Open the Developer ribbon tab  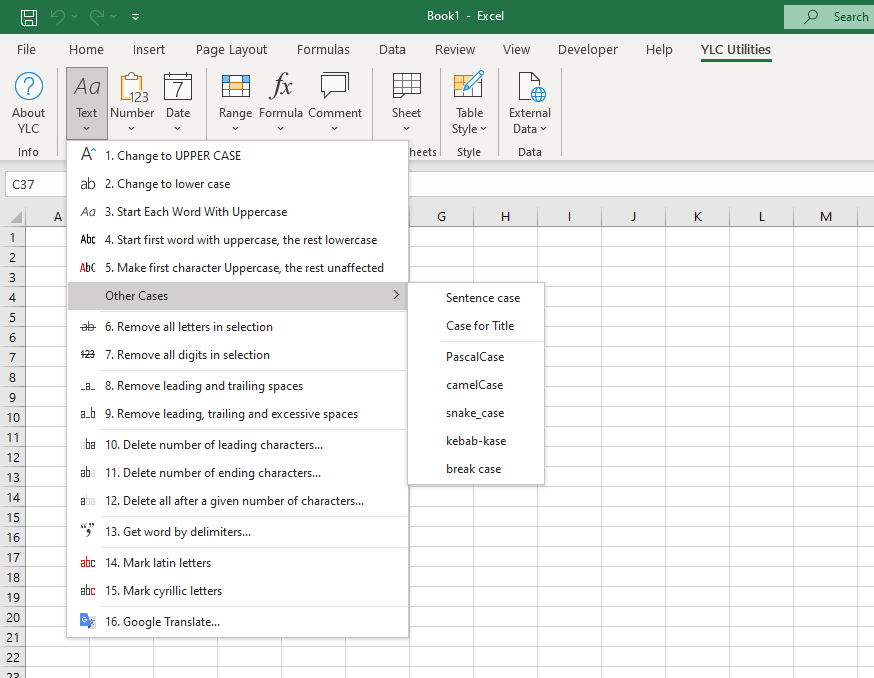click(x=588, y=49)
